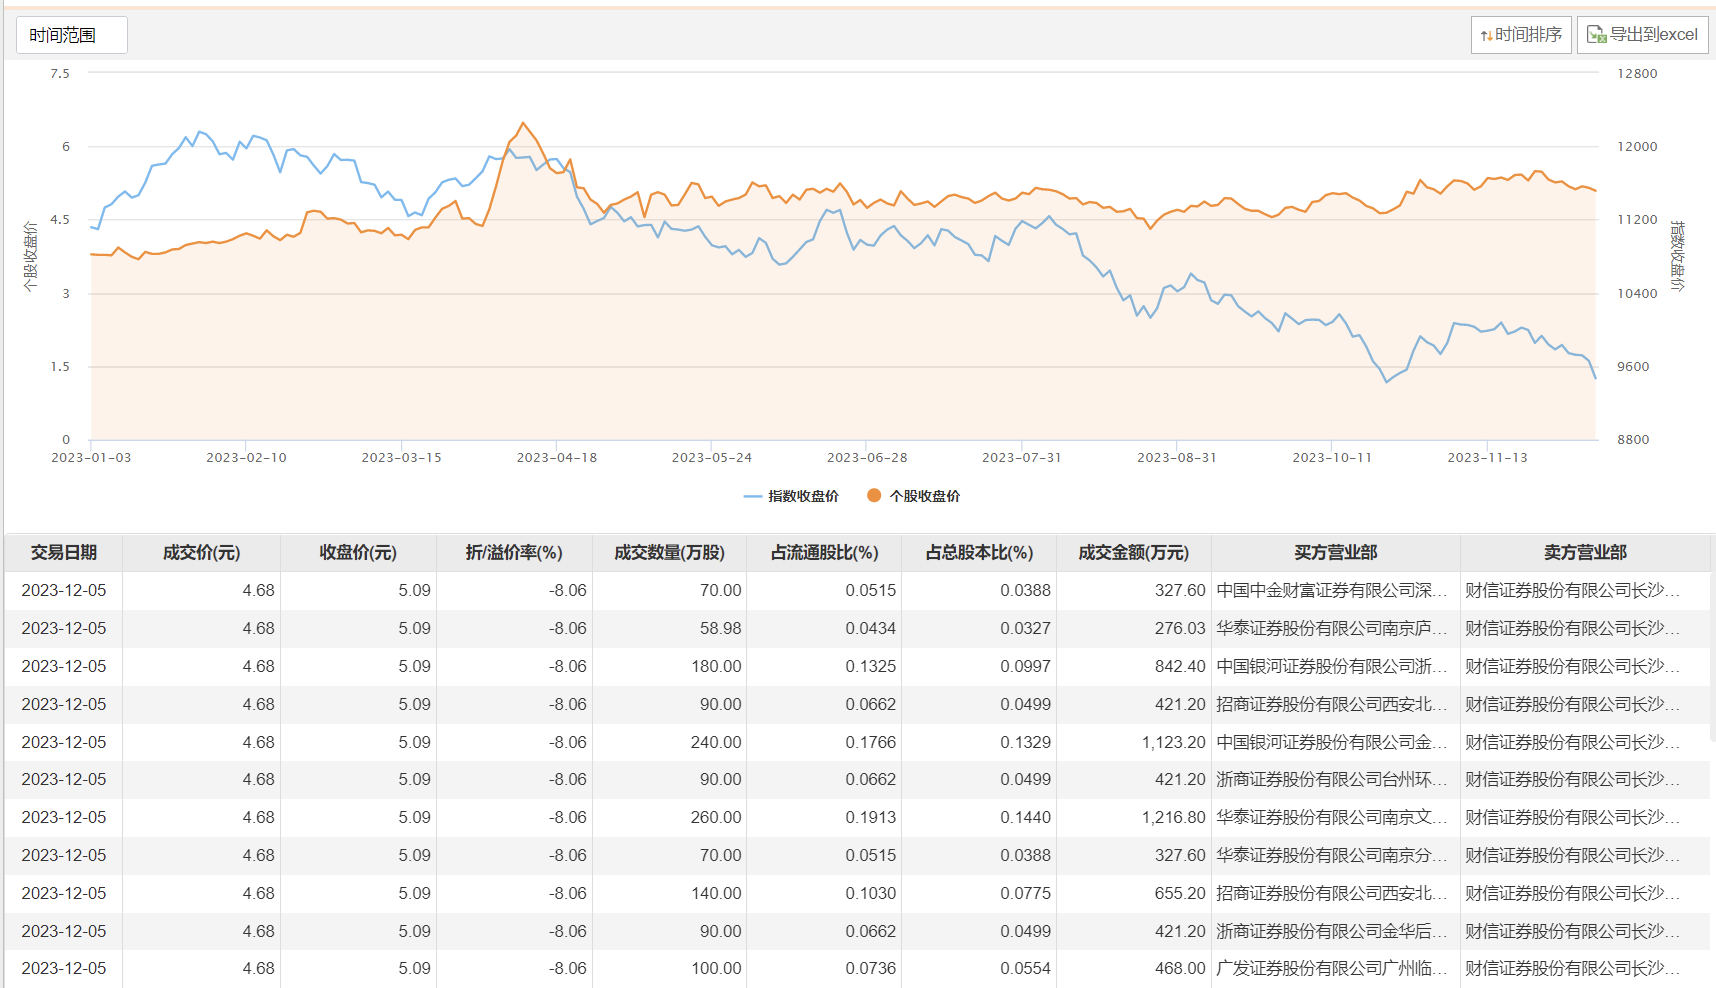Click the sort arrows icon beside 时间排序
The image size is (1716, 988).
coord(1486,35)
